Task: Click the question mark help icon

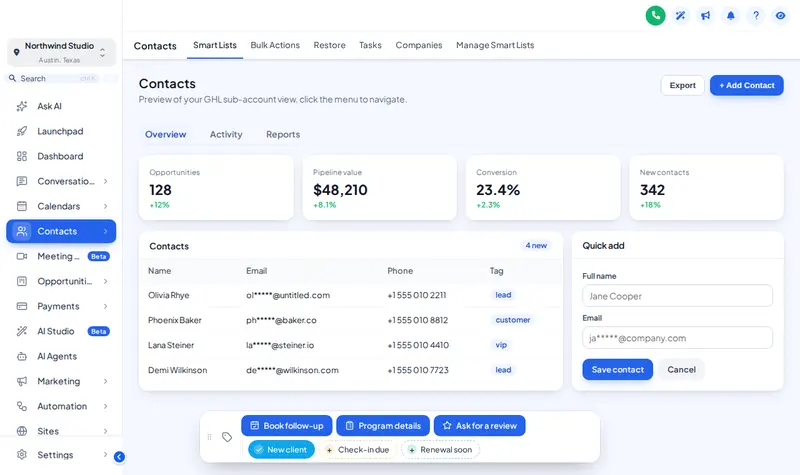Action: (x=756, y=16)
